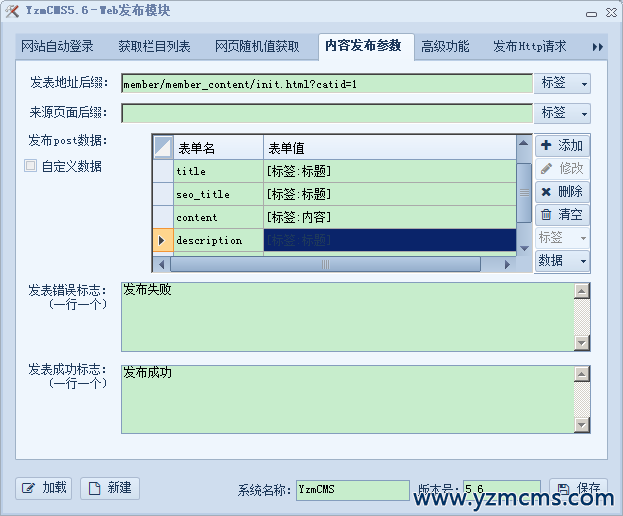Click scroll down arrow in 发表成功标志 box

pos(582,425)
